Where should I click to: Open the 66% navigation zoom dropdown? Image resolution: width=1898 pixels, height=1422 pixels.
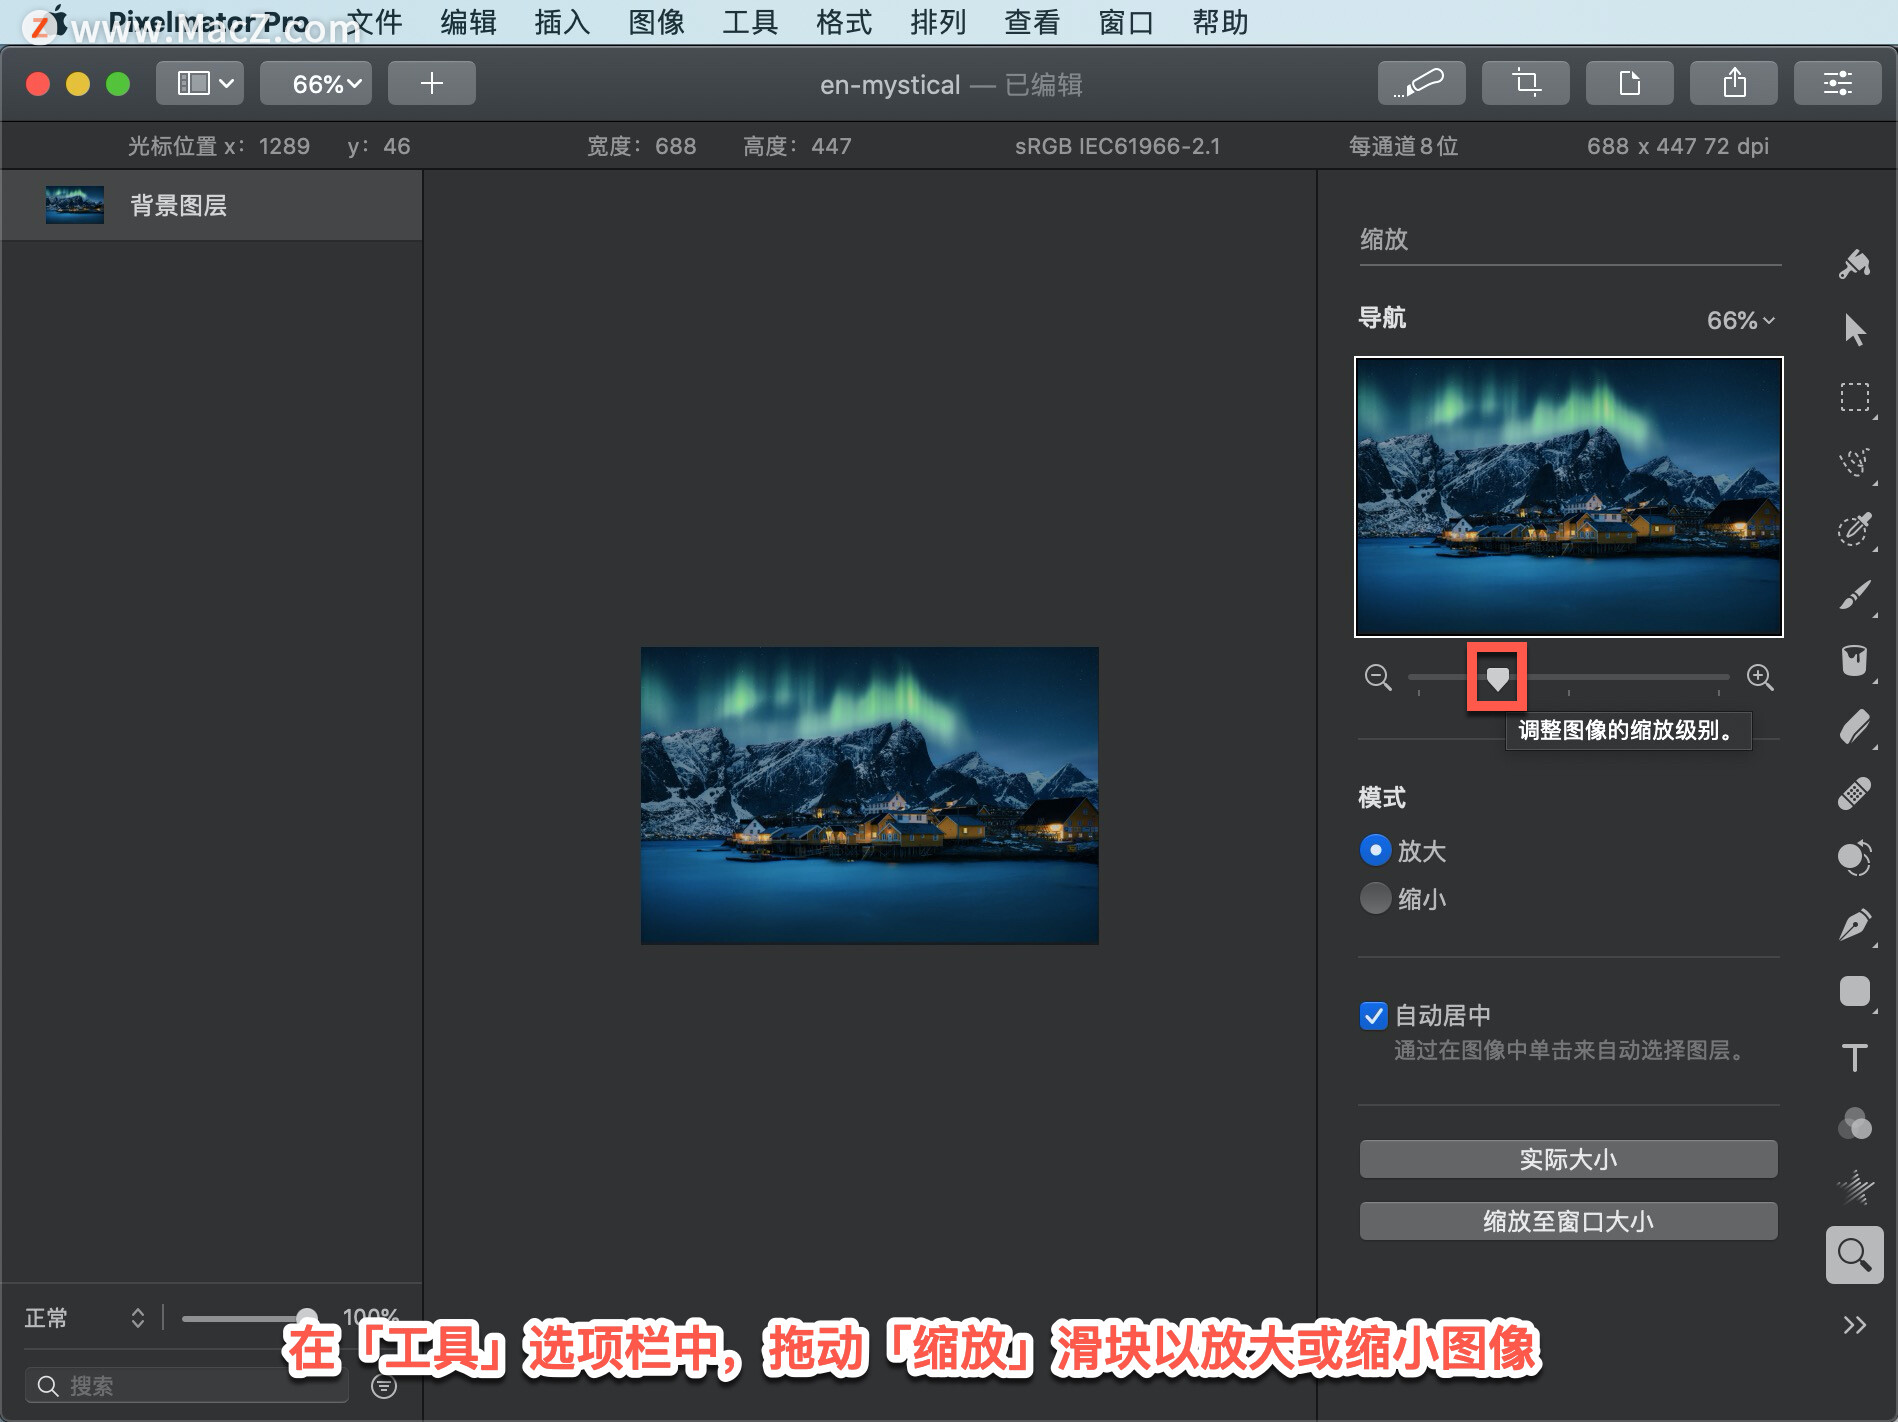pyautogui.click(x=1740, y=320)
